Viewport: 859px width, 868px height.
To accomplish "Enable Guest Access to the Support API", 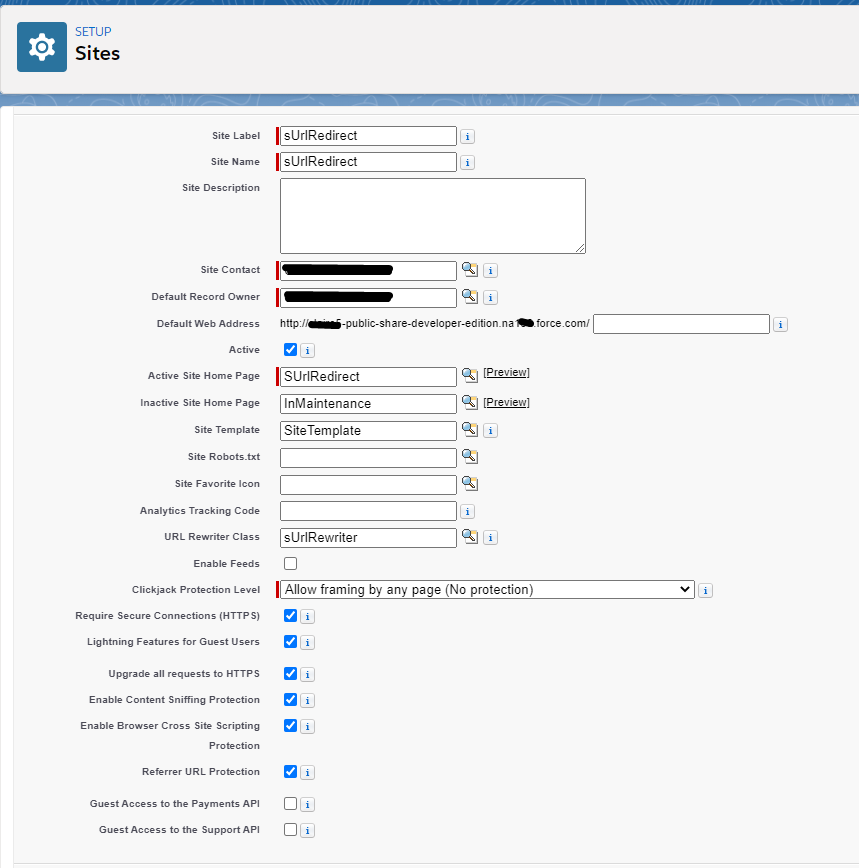I will pyautogui.click(x=290, y=829).
